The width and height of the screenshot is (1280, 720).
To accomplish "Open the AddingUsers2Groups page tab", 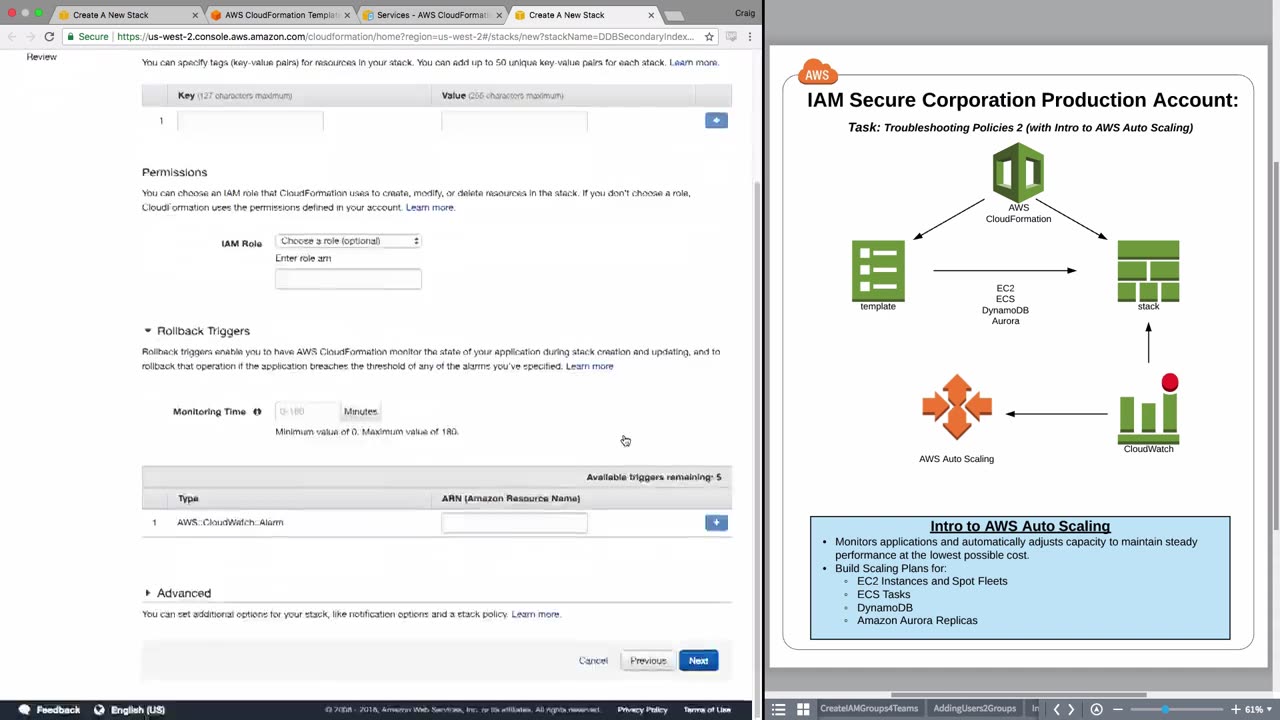I will coord(975,709).
